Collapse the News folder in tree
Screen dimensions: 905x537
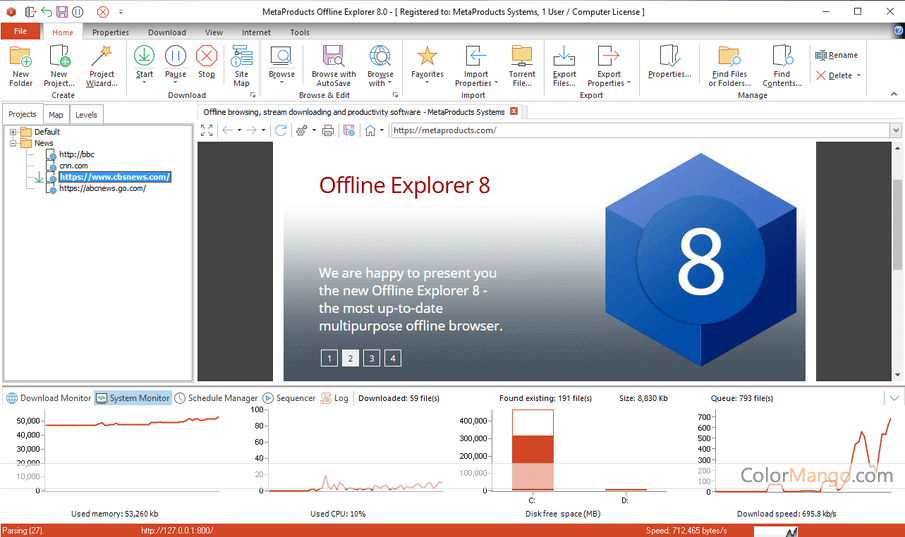[13, 143]
